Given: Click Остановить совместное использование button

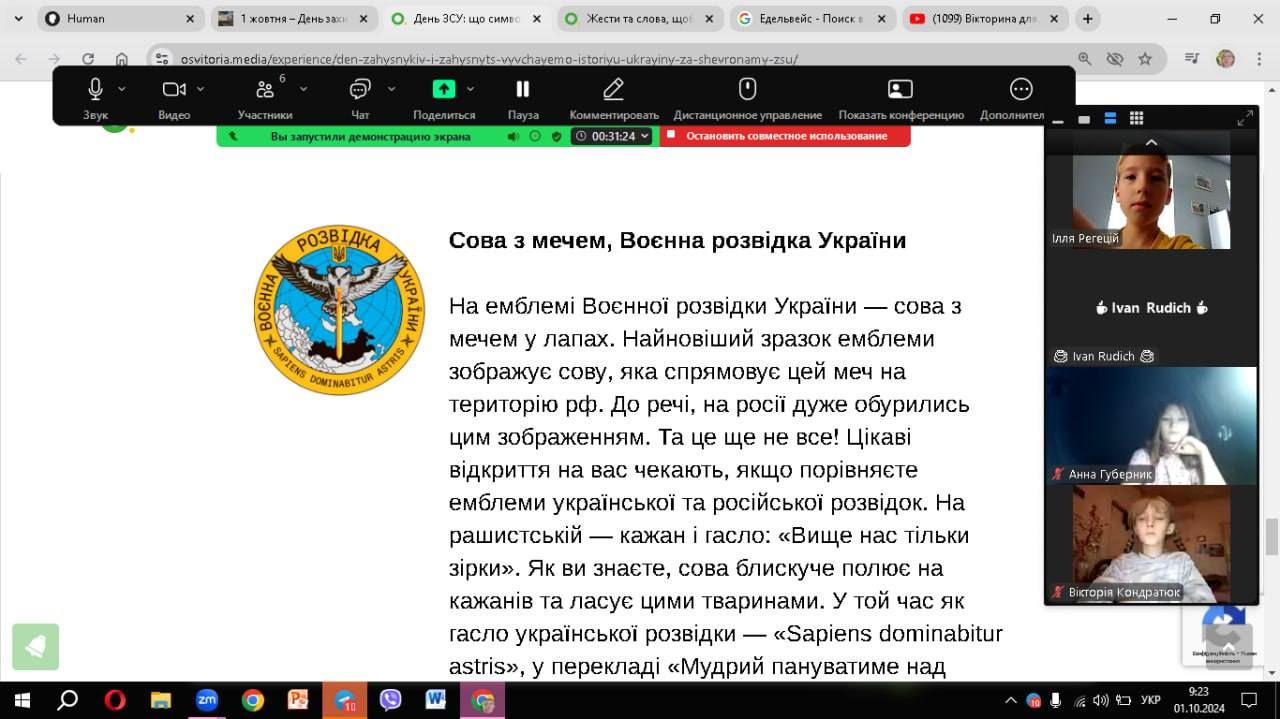Looking at the screenshot, I should [x=785, y=136].
